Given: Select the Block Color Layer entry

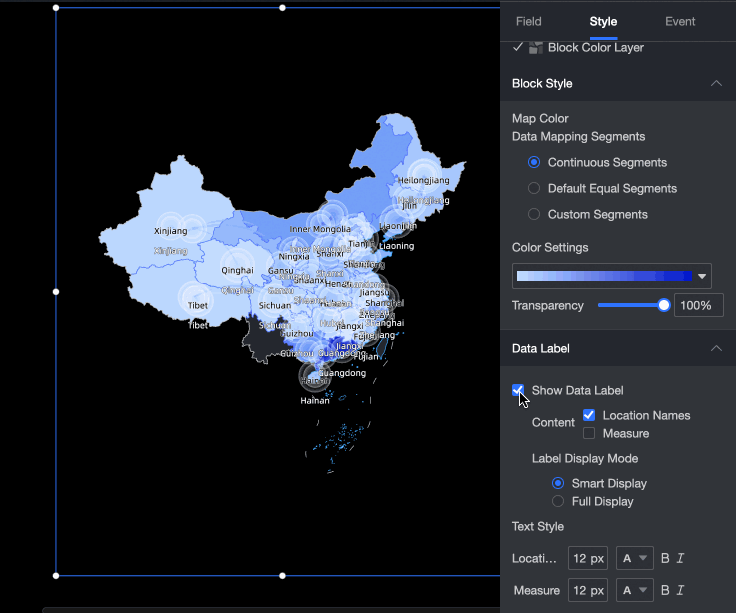Looking at the screenshot, I should (x=596, y=47).
